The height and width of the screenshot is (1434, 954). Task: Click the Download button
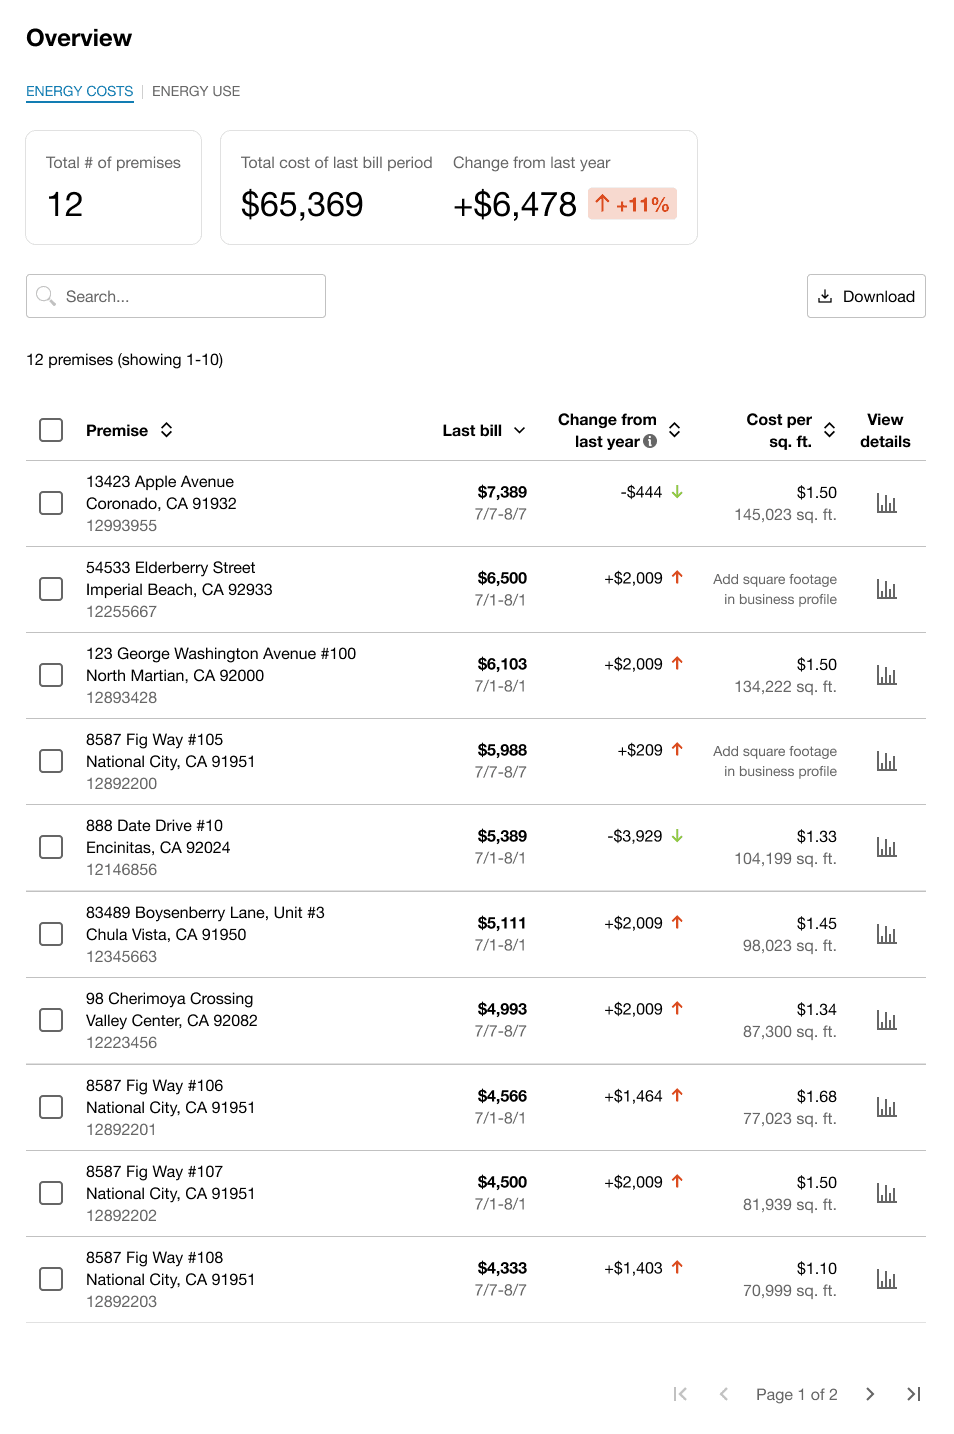pyautogui.click(x=866, y=296)
